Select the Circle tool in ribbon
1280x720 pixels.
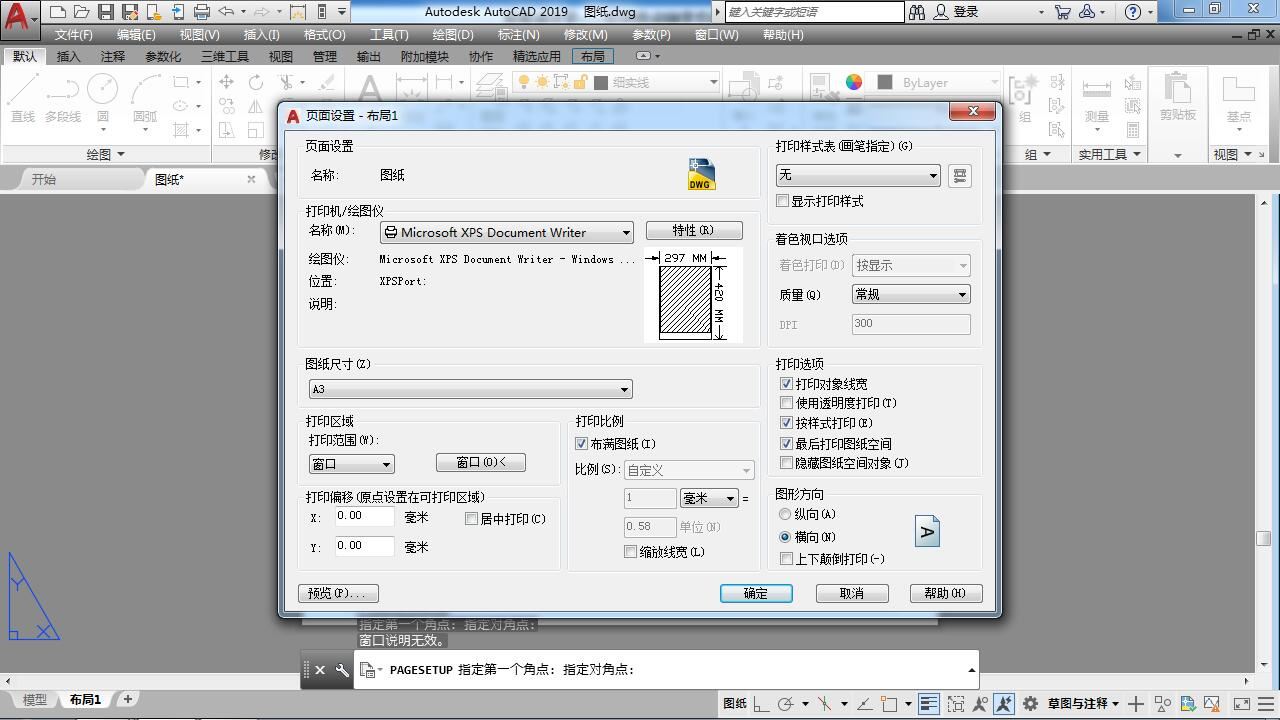(x=102, y=97)
